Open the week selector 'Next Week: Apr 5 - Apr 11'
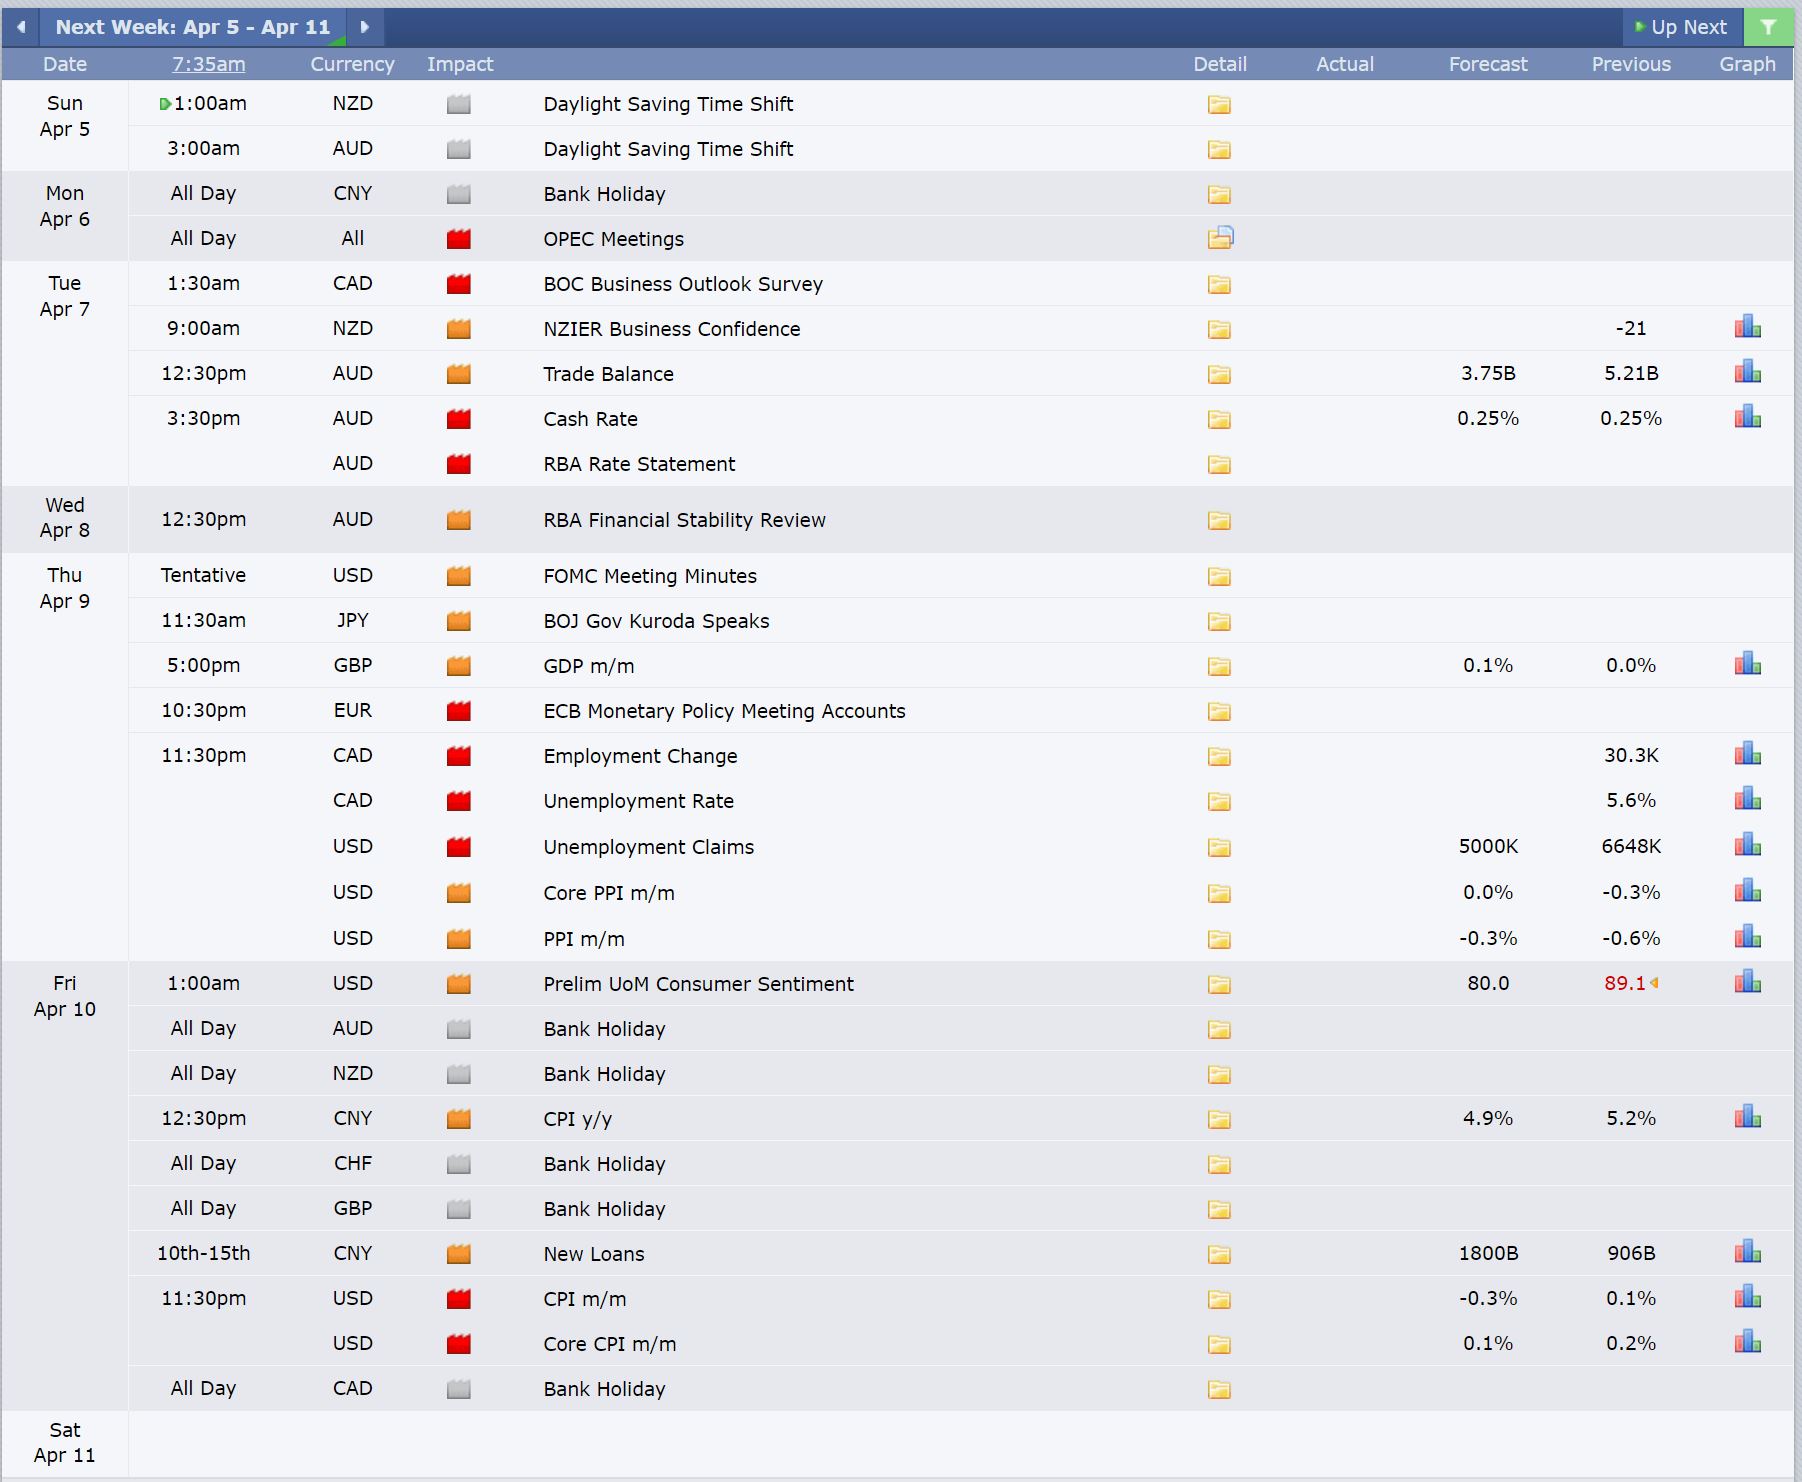 pyautogui.click(x=193, y=27)
